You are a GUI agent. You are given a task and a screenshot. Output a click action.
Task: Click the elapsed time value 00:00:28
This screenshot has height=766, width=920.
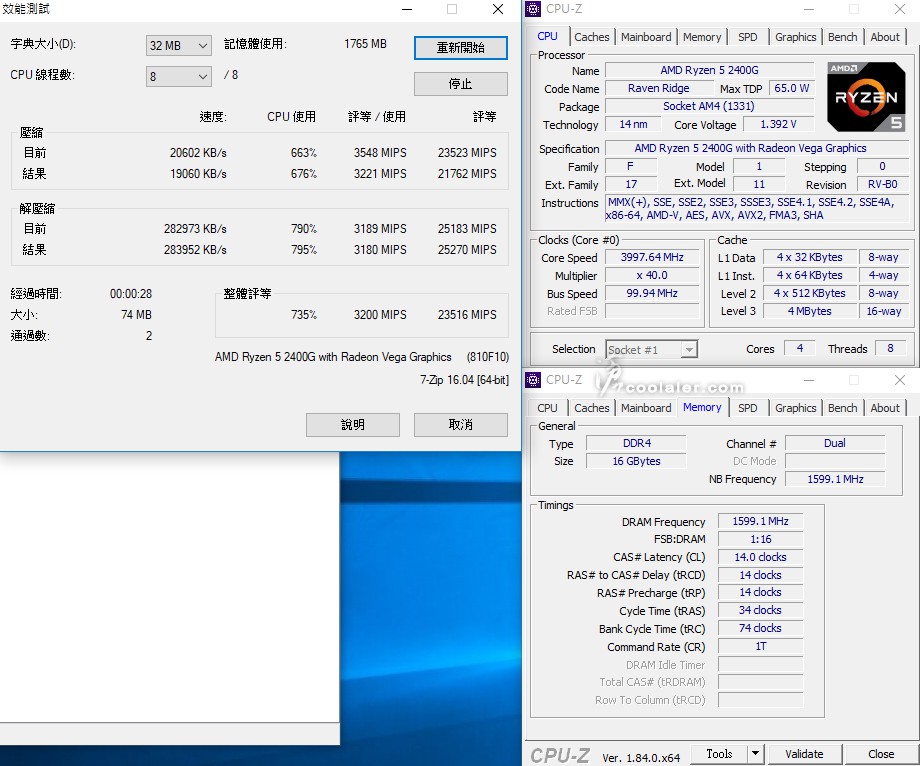[x=131, y=294]
